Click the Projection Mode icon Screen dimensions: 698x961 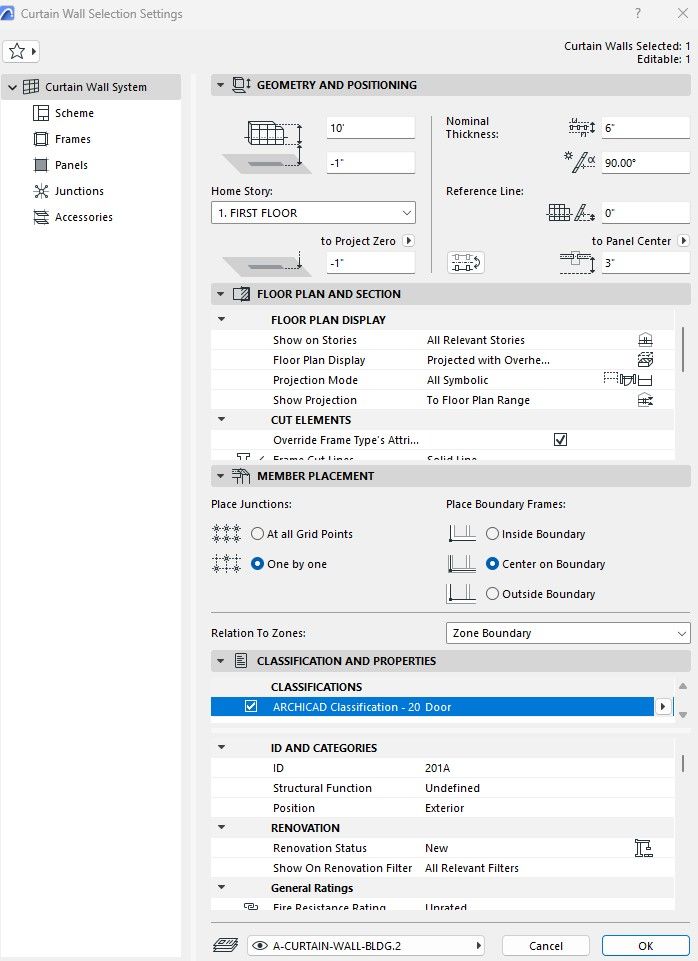[628, 380]
